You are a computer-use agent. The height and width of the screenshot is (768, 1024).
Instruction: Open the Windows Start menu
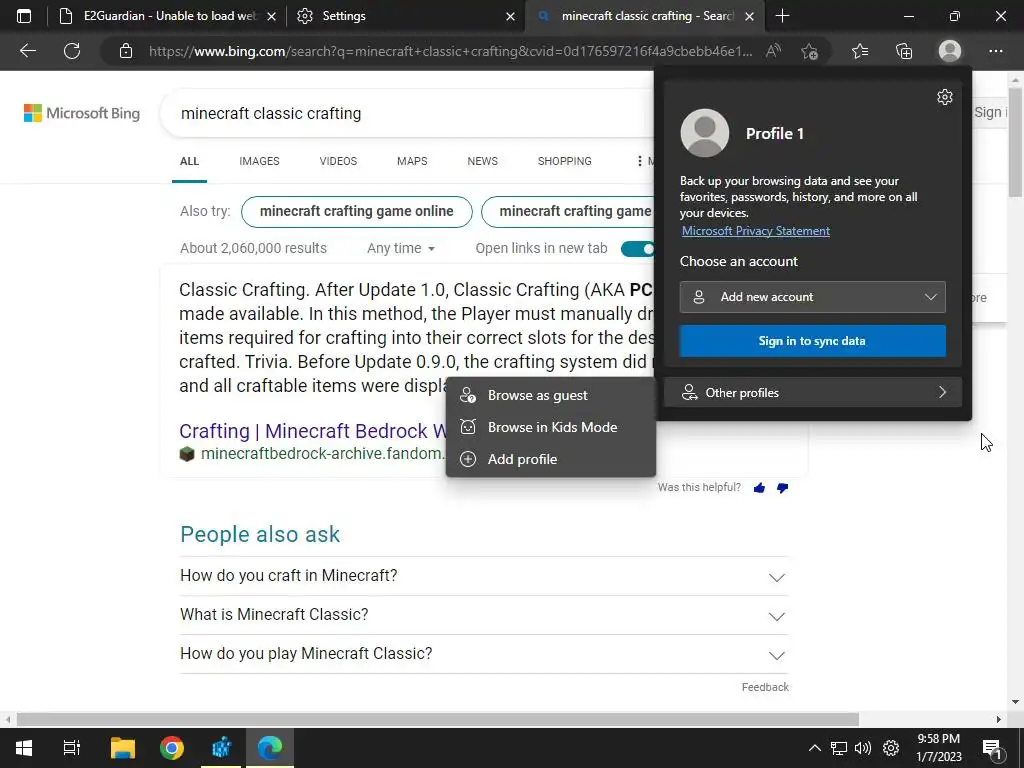click(24, 748)
